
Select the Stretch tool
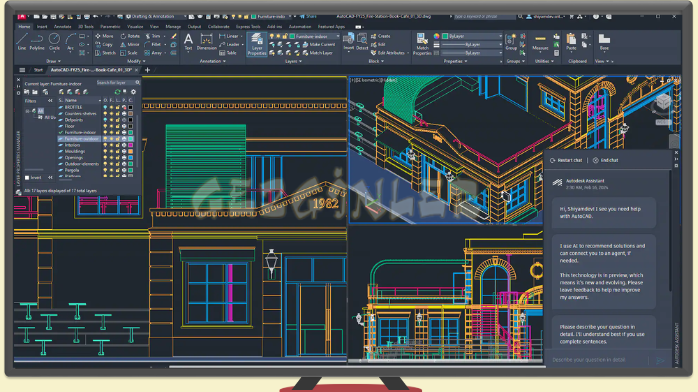(106, 53)
